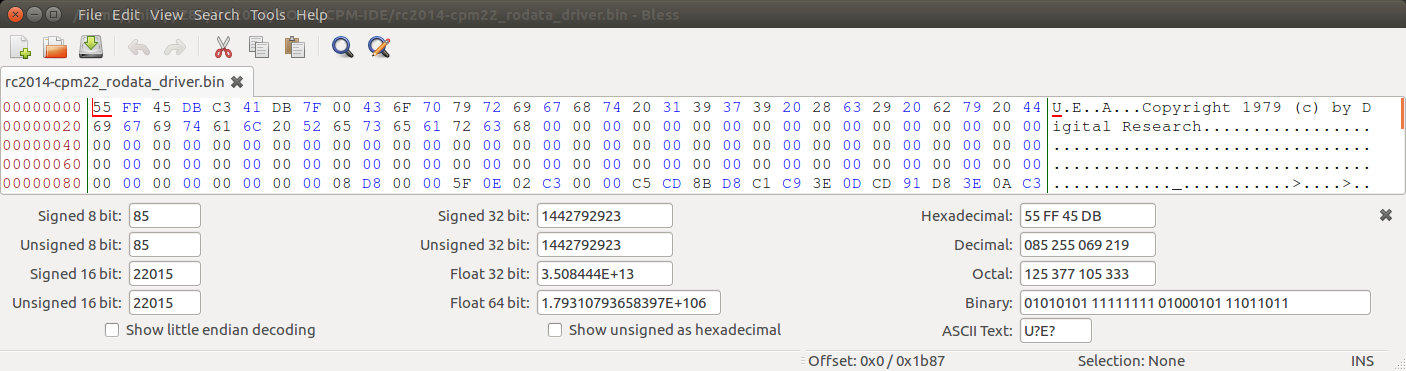This screenshot has width=1406, height=371.
Task: Click the Unsigned 8 bit field
Action: (165, 245)
